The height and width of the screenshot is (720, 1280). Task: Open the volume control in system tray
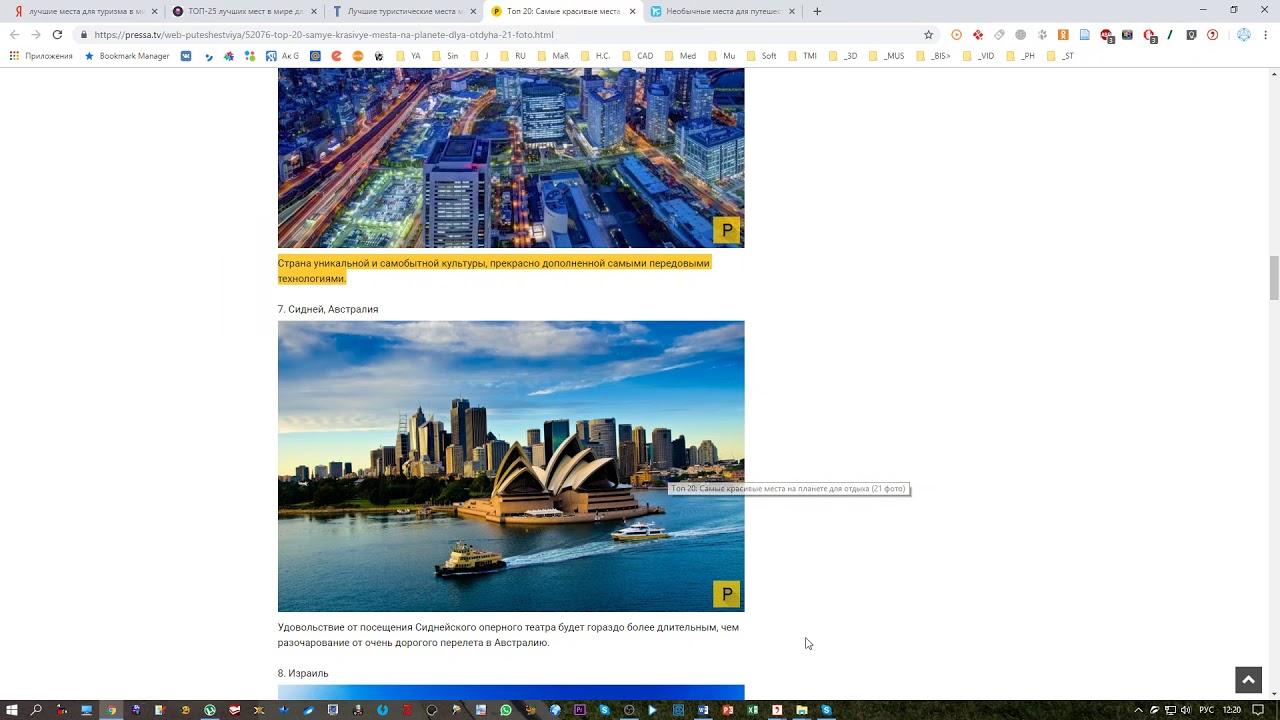point(1186,710)
